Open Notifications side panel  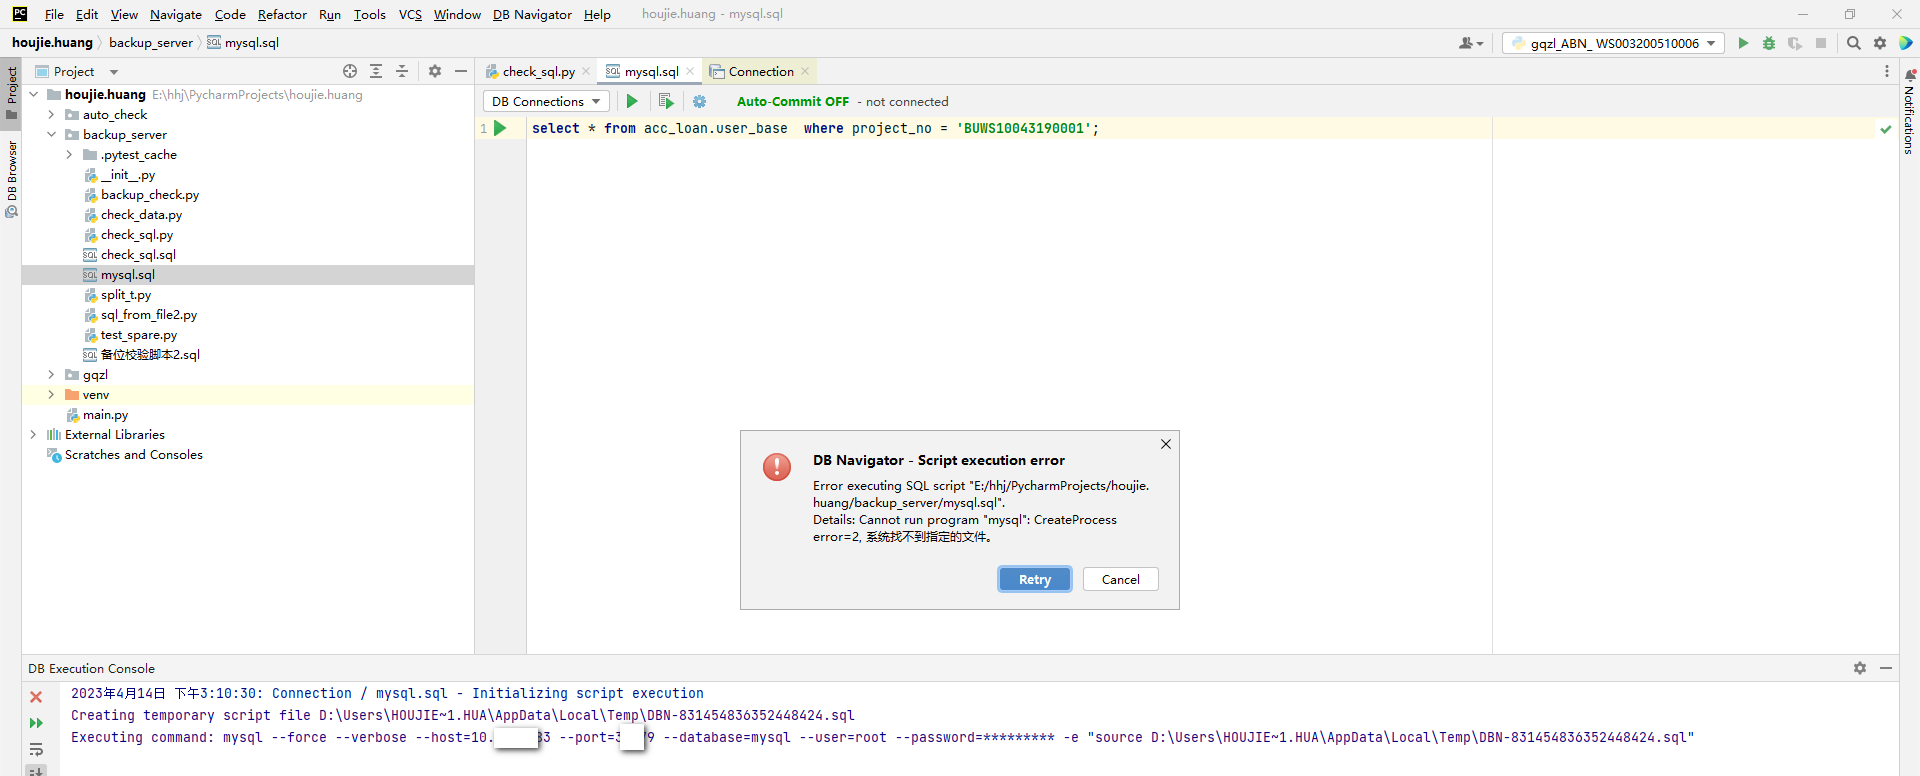click(1909, 111)
